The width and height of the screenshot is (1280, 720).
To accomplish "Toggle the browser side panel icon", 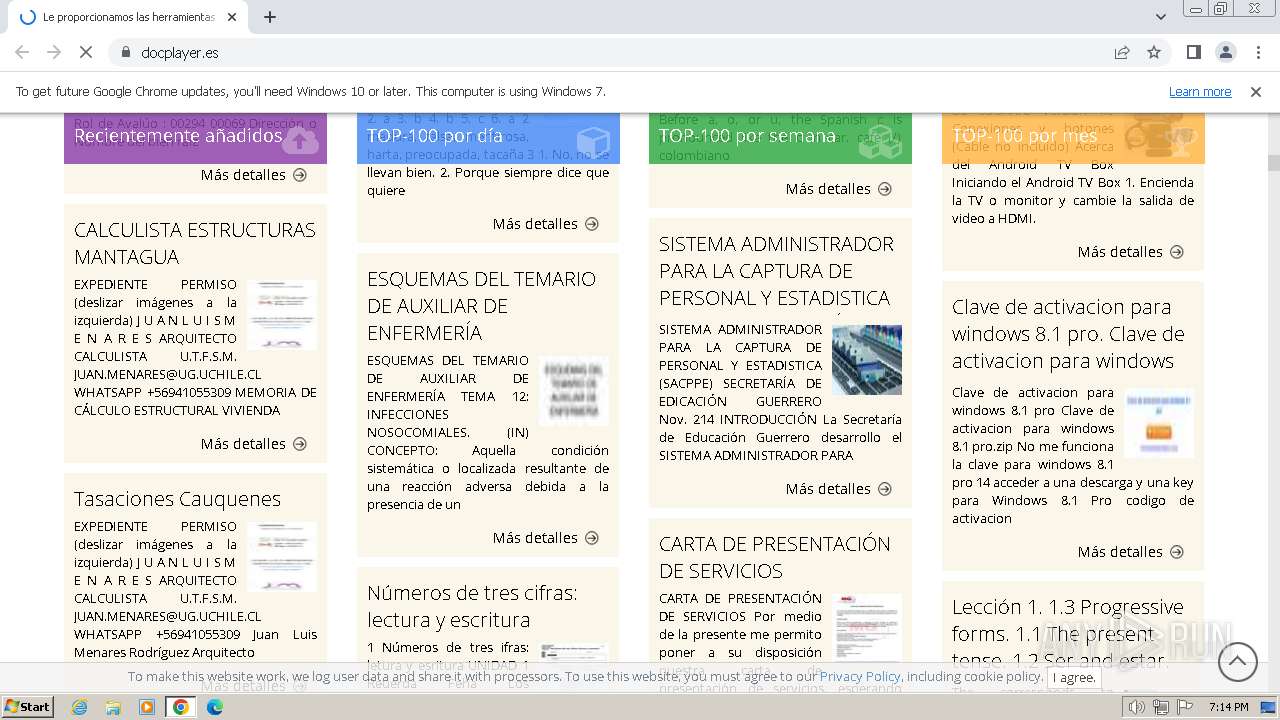I will pos(1194,52).
